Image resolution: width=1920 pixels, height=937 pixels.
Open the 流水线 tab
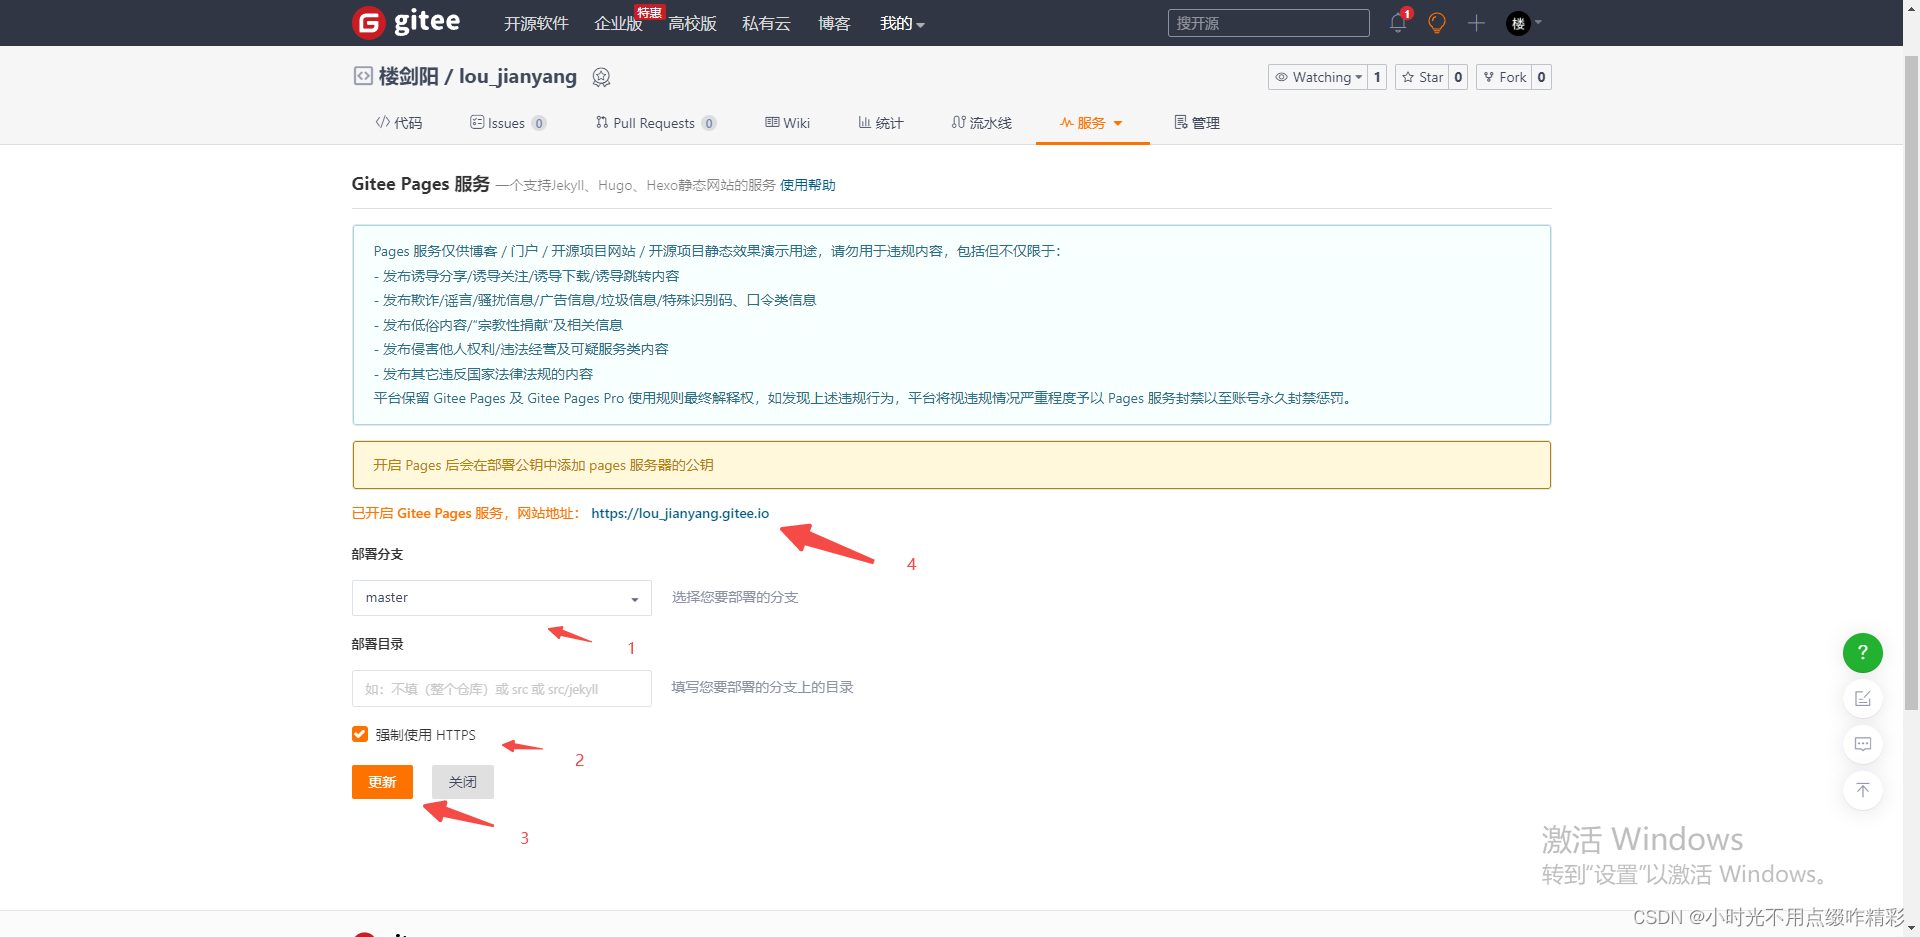coord(982,122)
